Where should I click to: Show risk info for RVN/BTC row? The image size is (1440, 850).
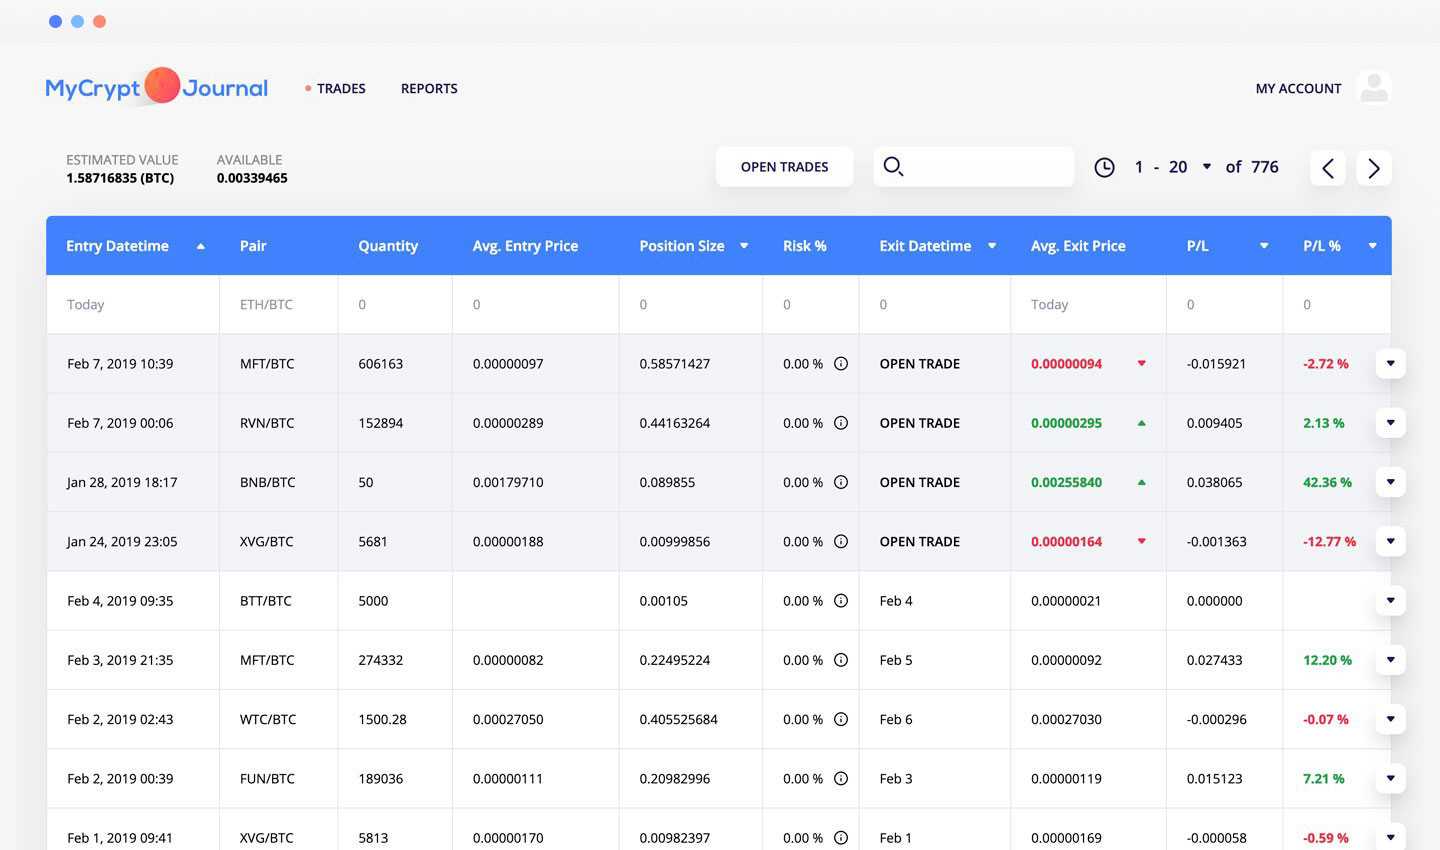pos(841,423)
